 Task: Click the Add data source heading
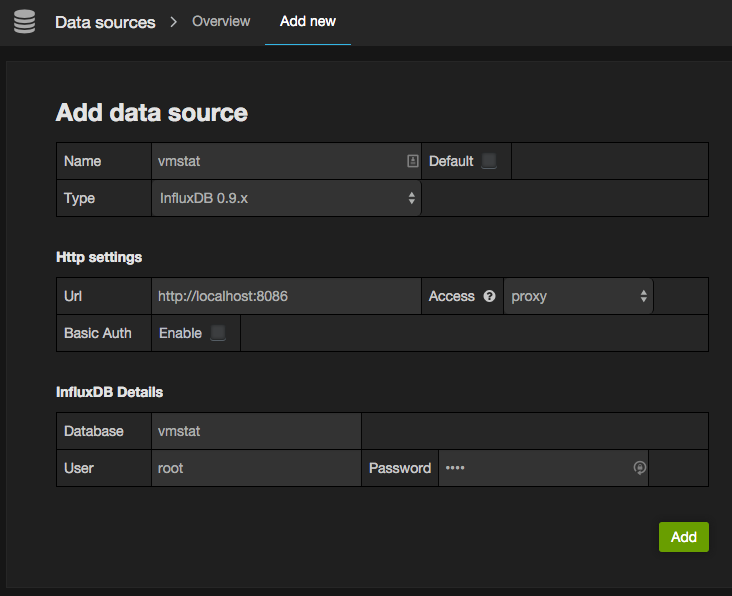click(152, 113)
